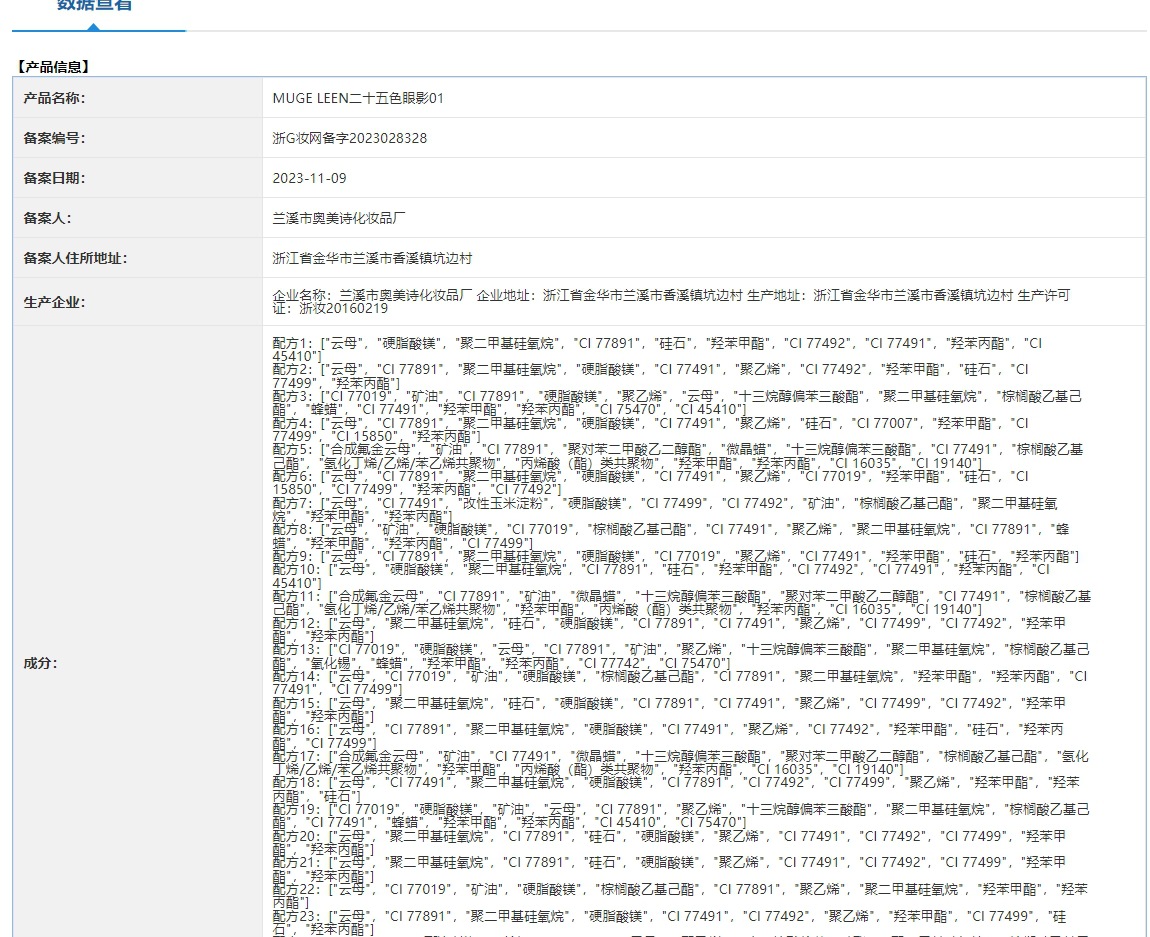Viewport: 1150px width, 937px height.
Task: Select the 生产企业 label
Action: [54, 302]
